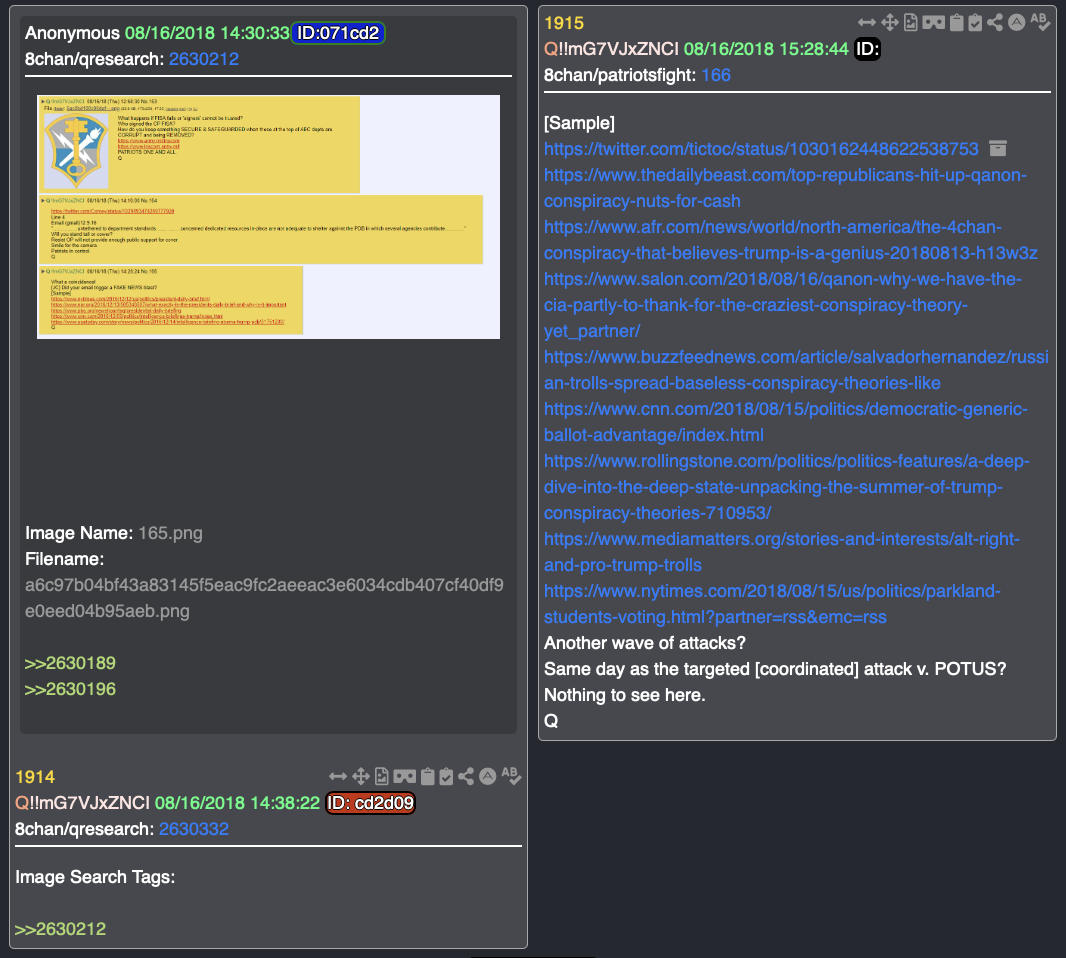Click clipboard checkmark icon in post 1915
The image size is (1066, 958).
975,22
